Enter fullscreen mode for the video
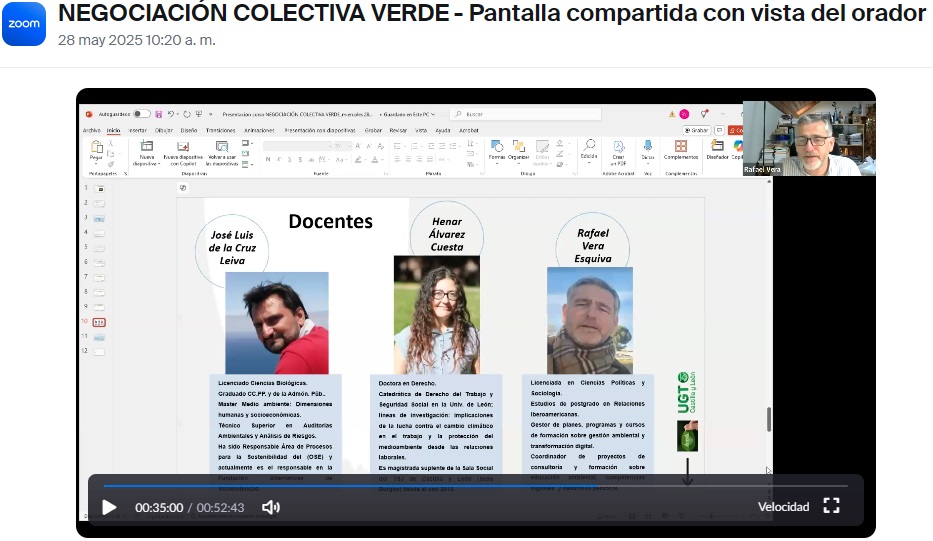This screenshot has width=933, height=541. point(831,506)
